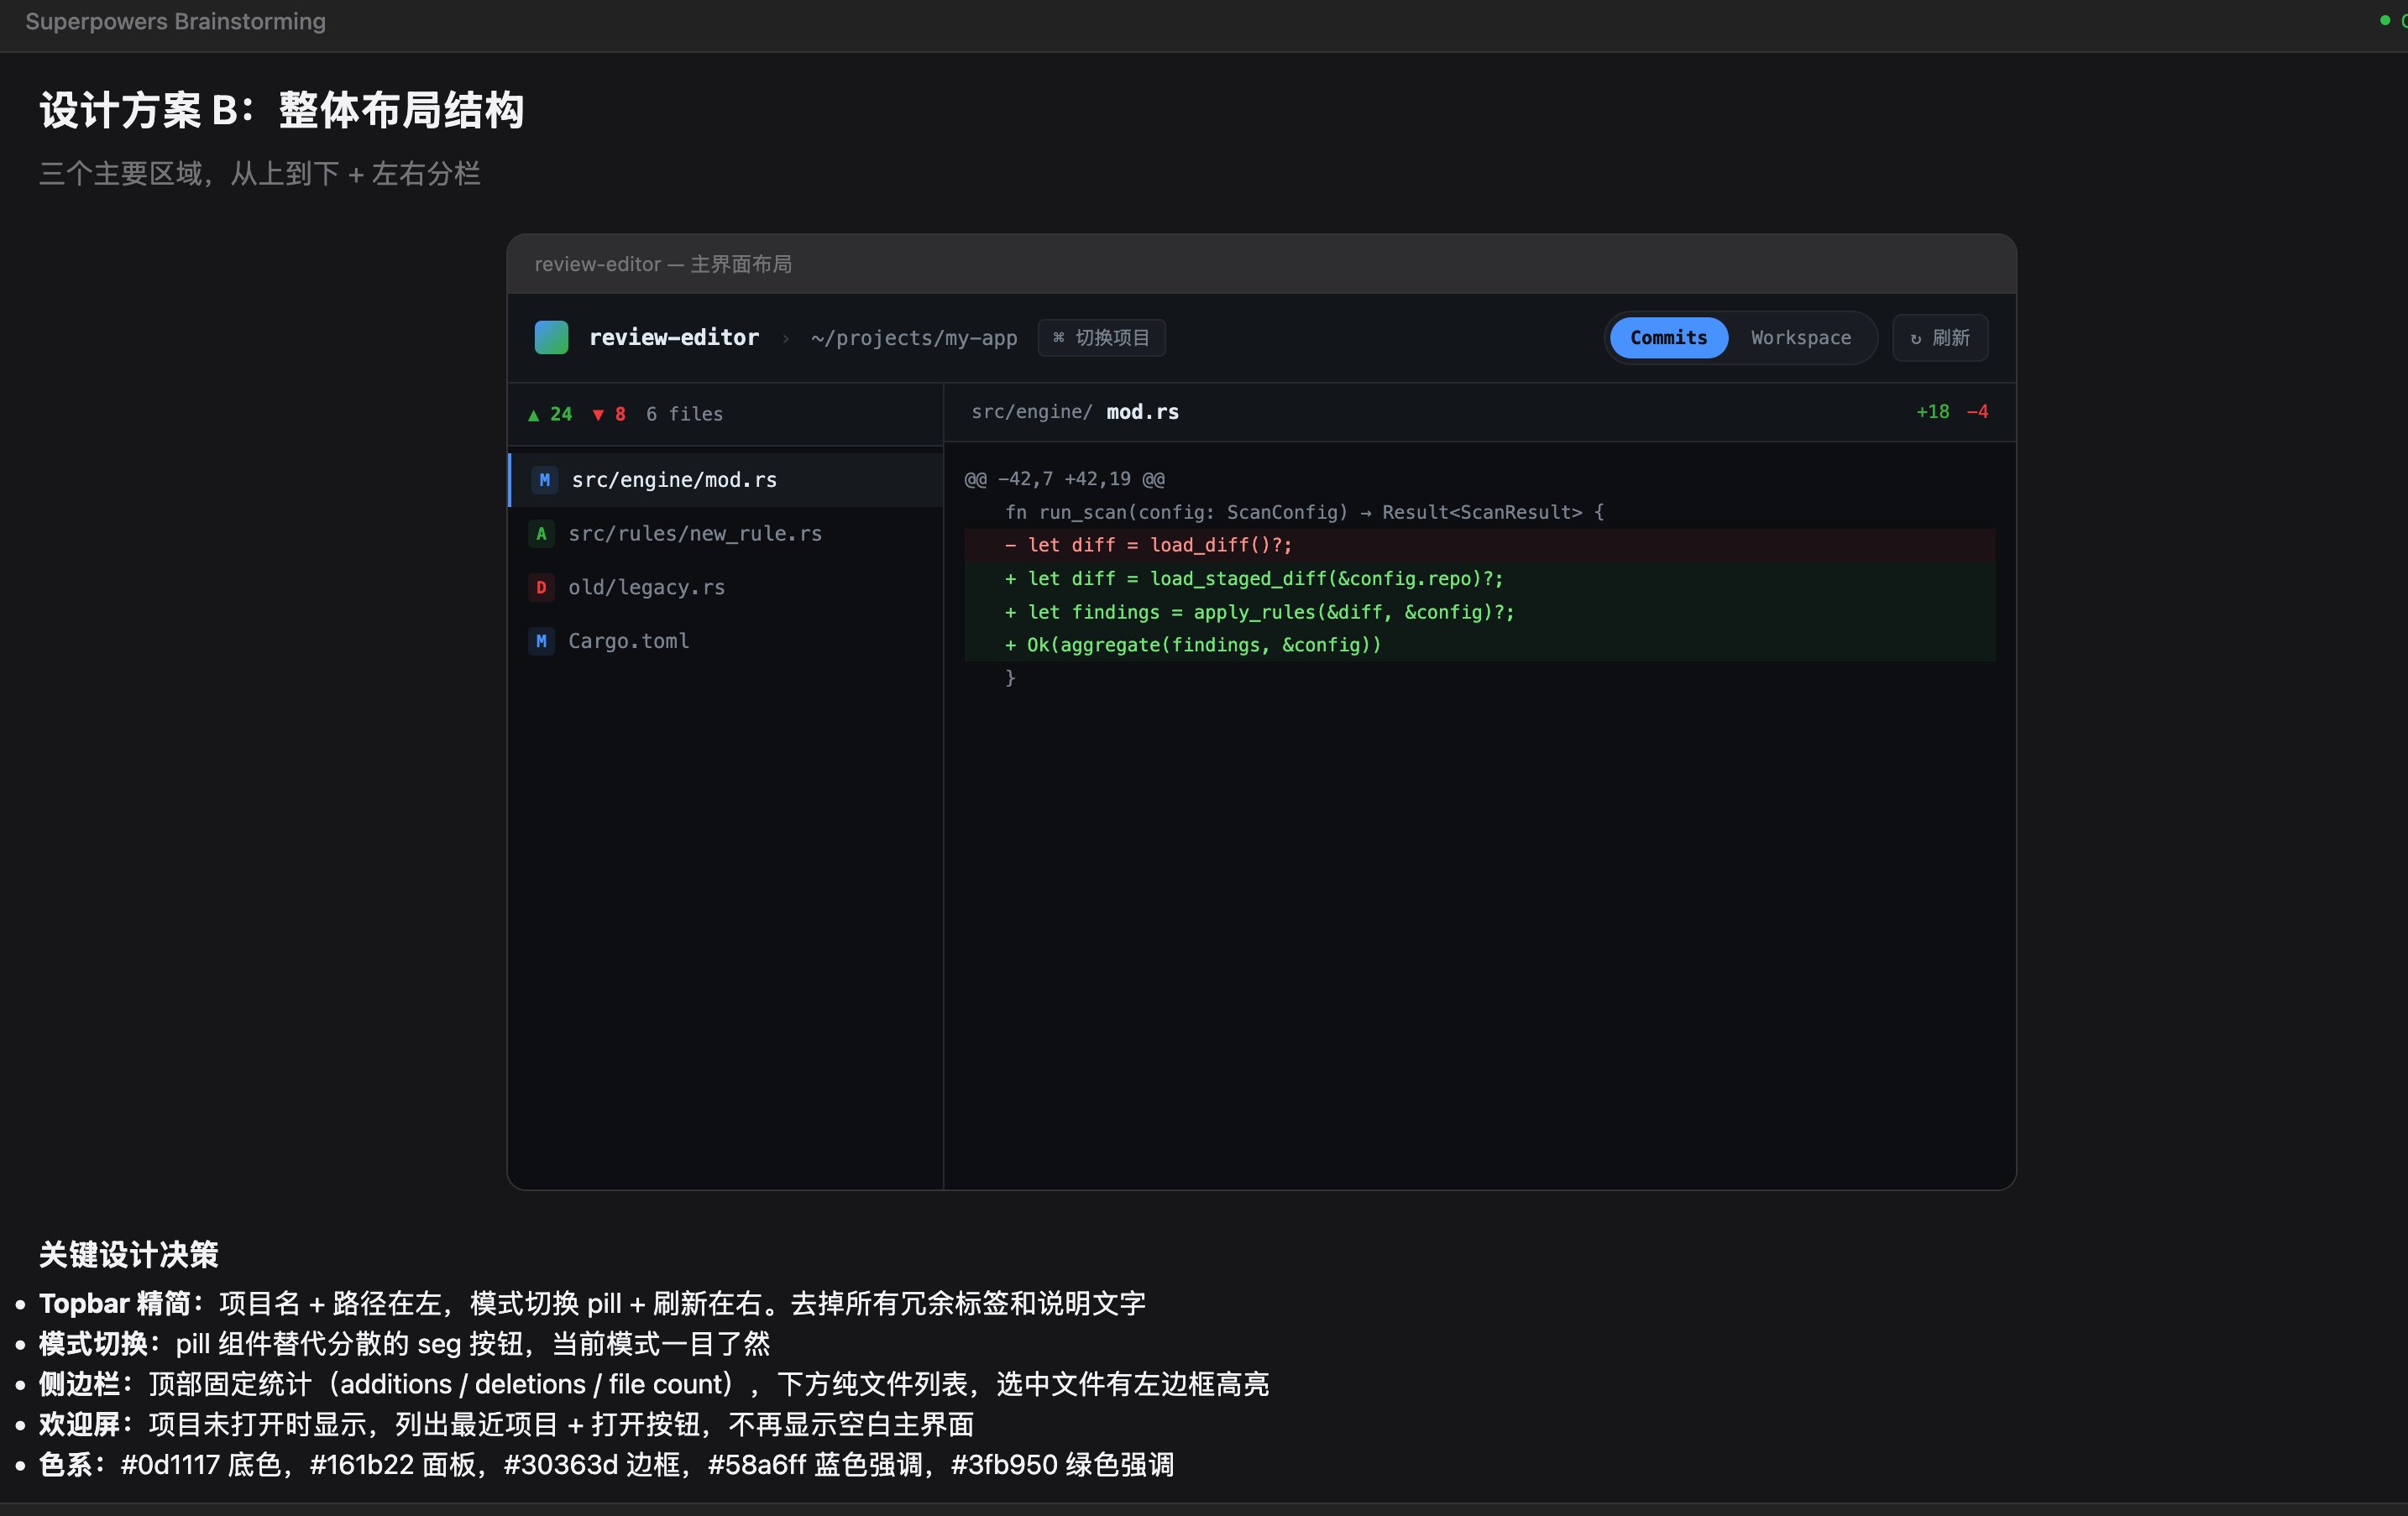Click the review-editor gradient logo icon

(x=551, y=338)
